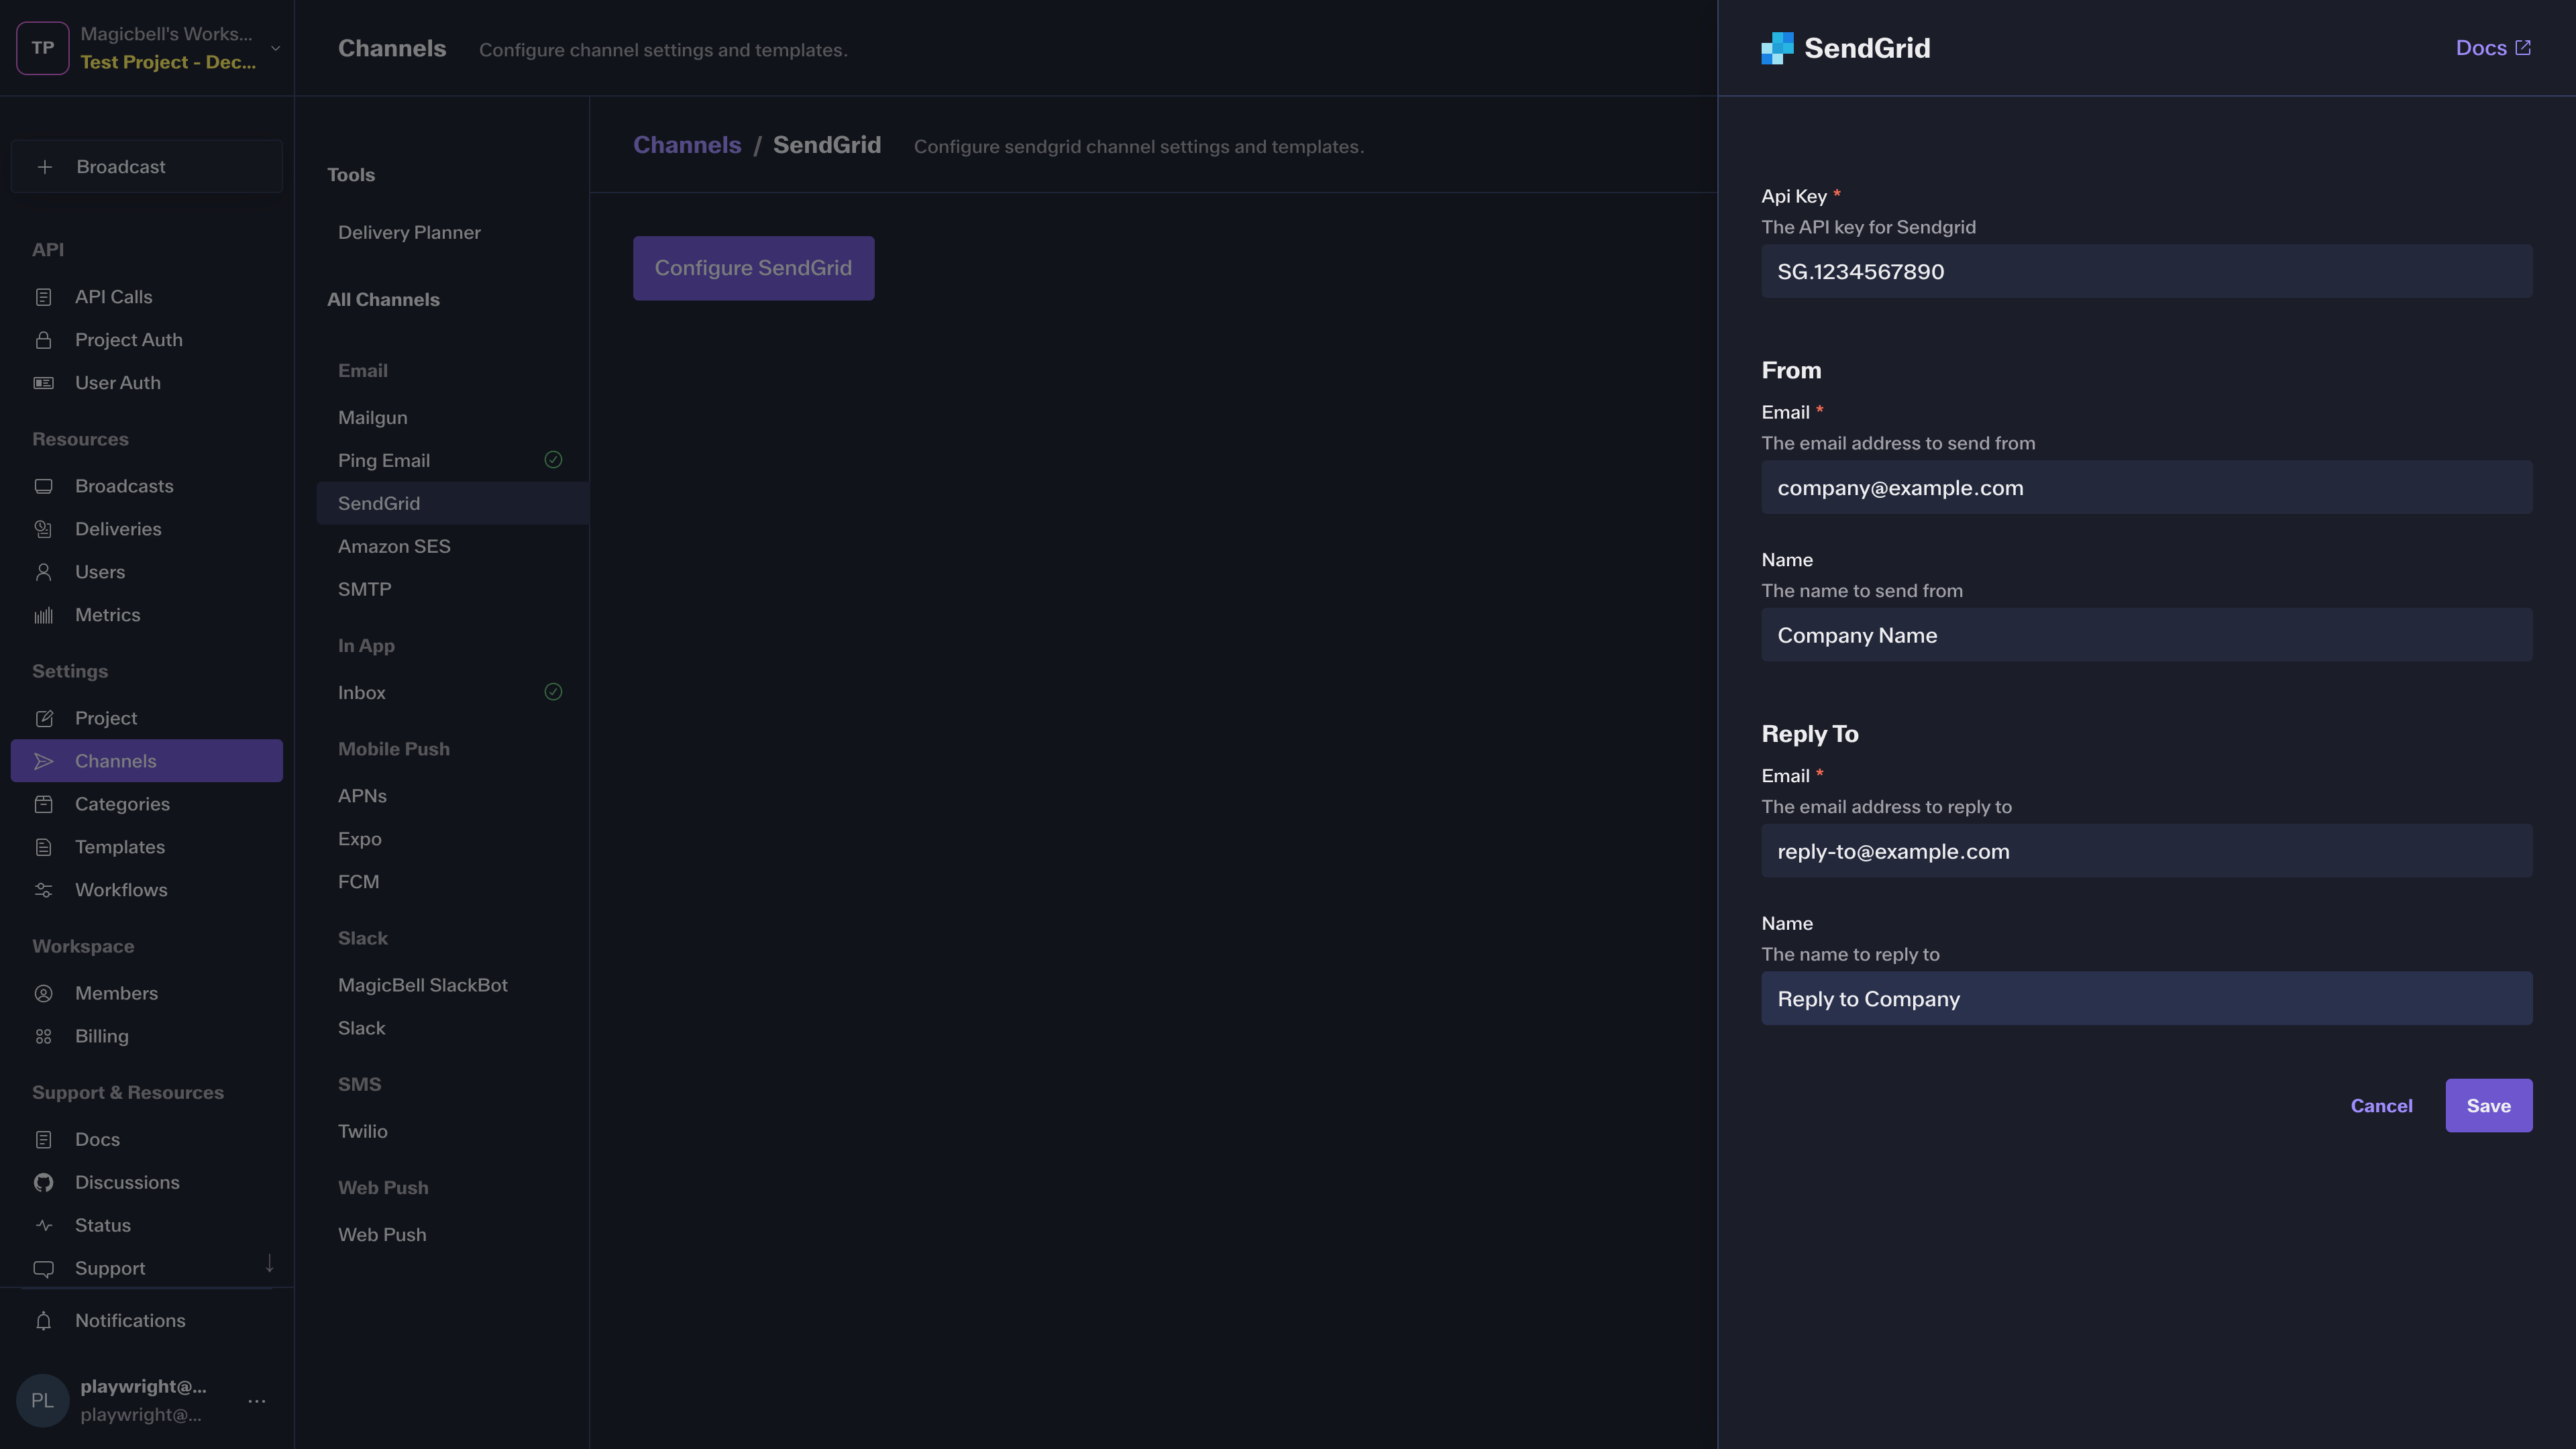
Task: Click the Inbox enabled checkmark indicator
Action: (553, 692)
